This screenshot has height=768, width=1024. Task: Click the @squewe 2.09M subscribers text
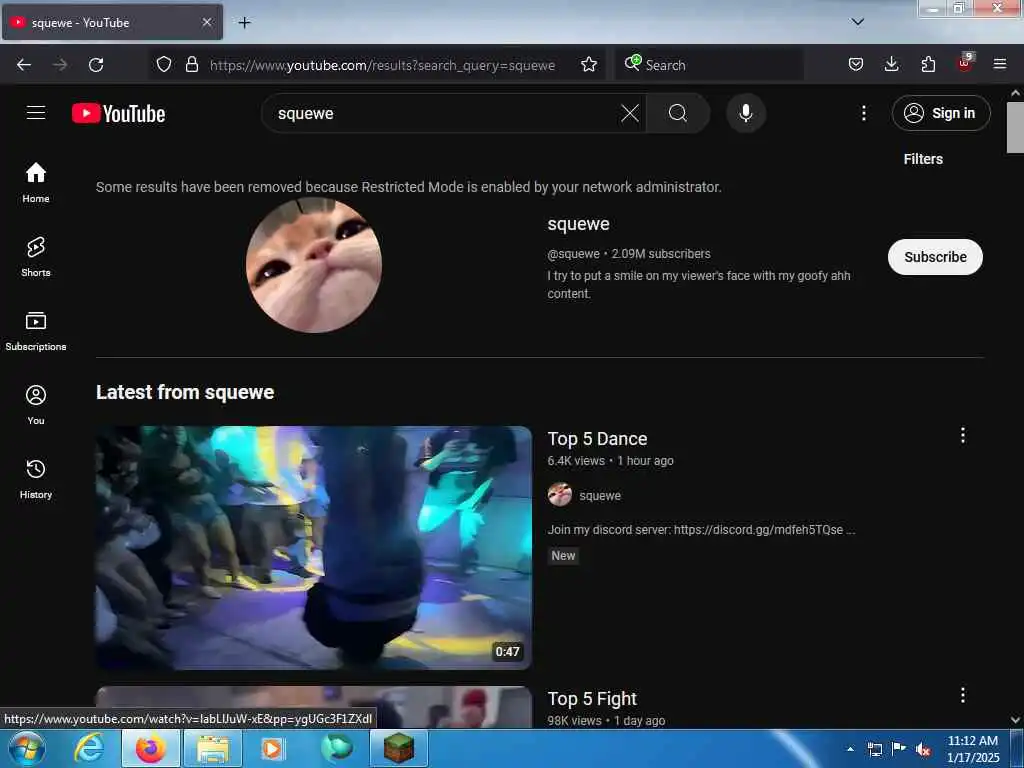[x=629, y=253]
